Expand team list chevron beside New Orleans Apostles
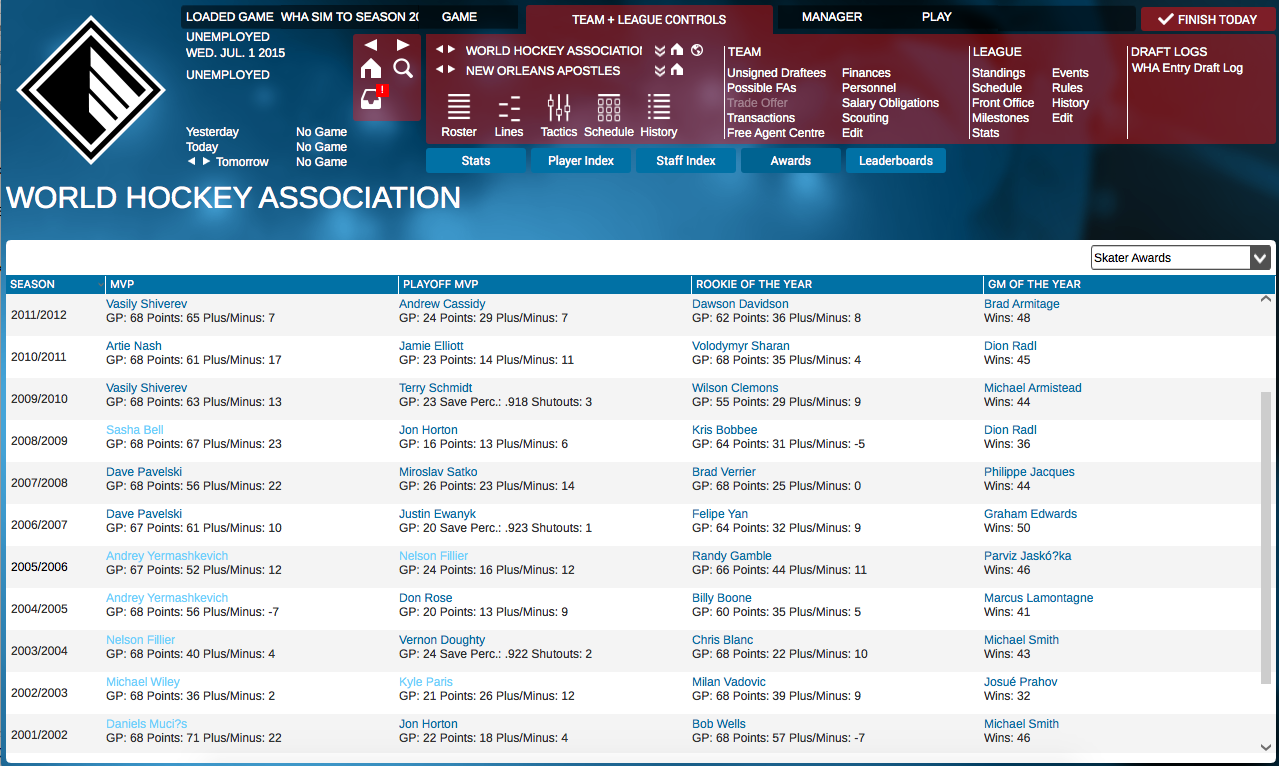 coord(660,70)
